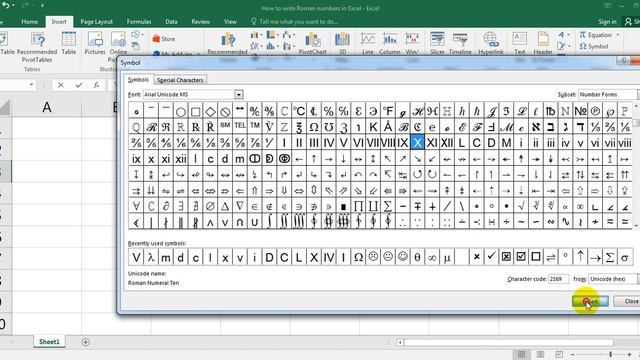Open the Font dropdown arrow
This screenshot has width=640, height=360.
click(238, 95)
